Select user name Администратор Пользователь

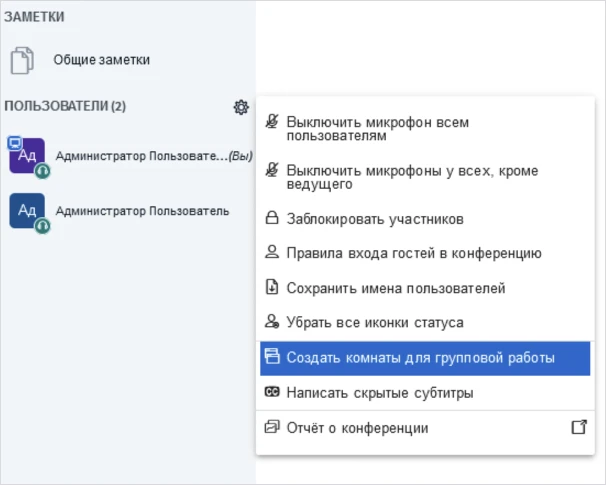[143, 211]
